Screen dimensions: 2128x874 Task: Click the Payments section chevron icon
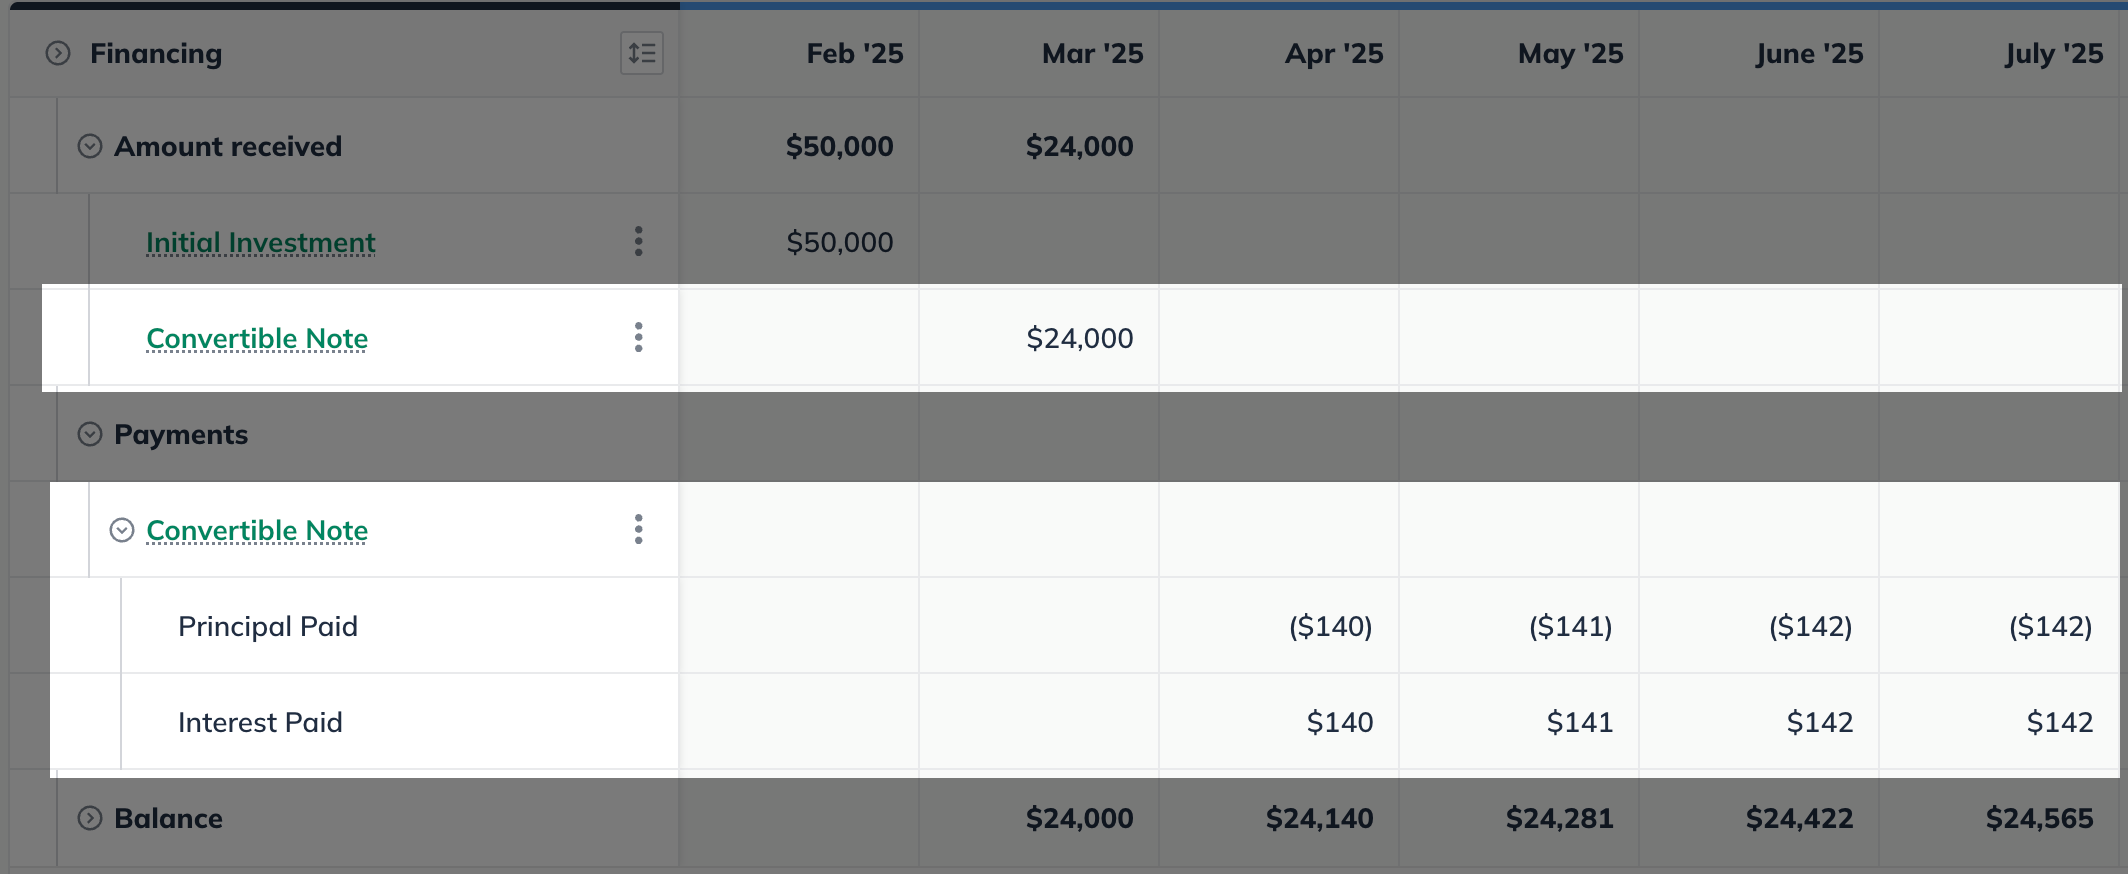tap(90, 434)
